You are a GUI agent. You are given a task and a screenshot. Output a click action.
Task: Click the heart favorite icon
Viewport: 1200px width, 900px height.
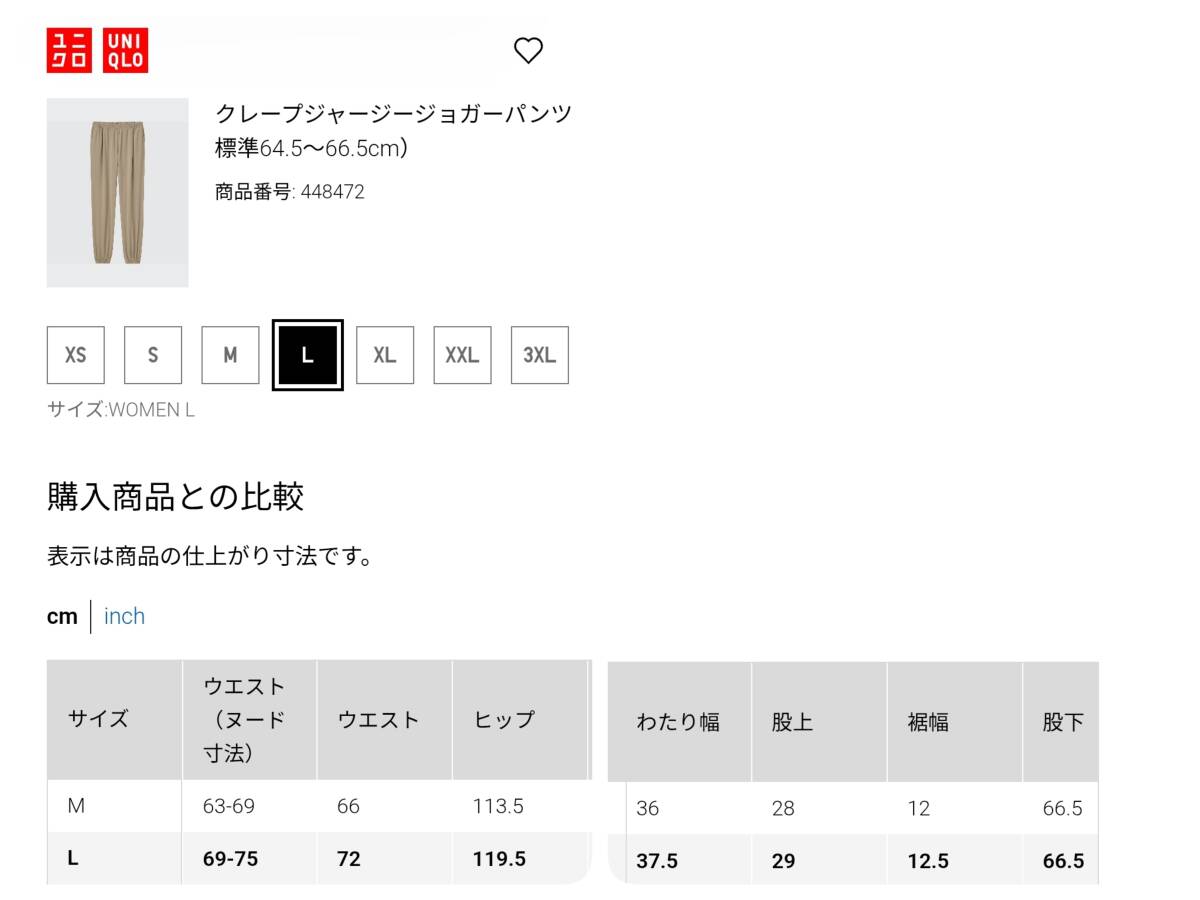pyautogui.click(x=528, y=50)
